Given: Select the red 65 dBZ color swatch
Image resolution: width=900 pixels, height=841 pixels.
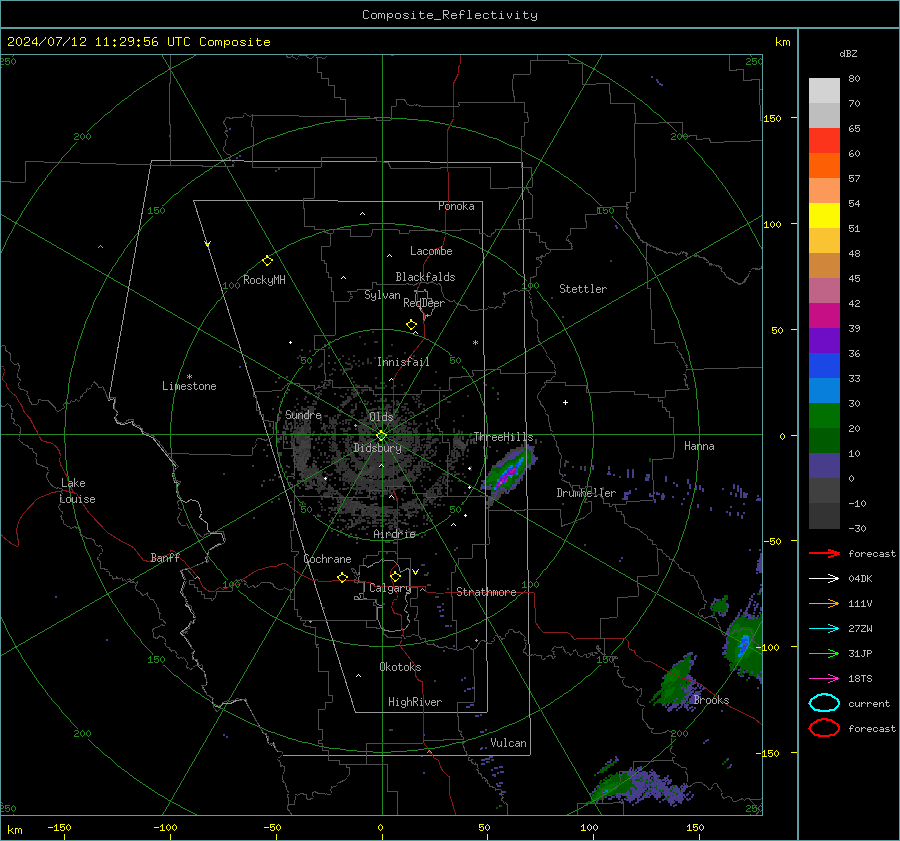Looking at the screenshot, I should pos(824,140).
